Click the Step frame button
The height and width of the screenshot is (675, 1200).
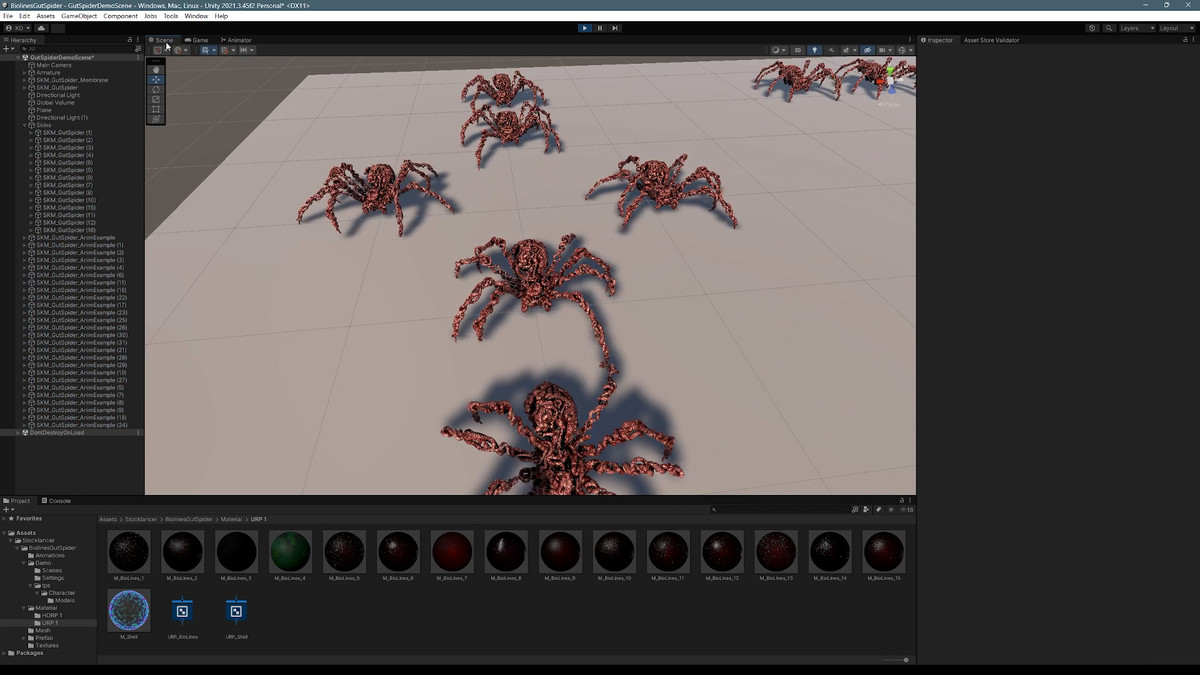click(615, 28)
